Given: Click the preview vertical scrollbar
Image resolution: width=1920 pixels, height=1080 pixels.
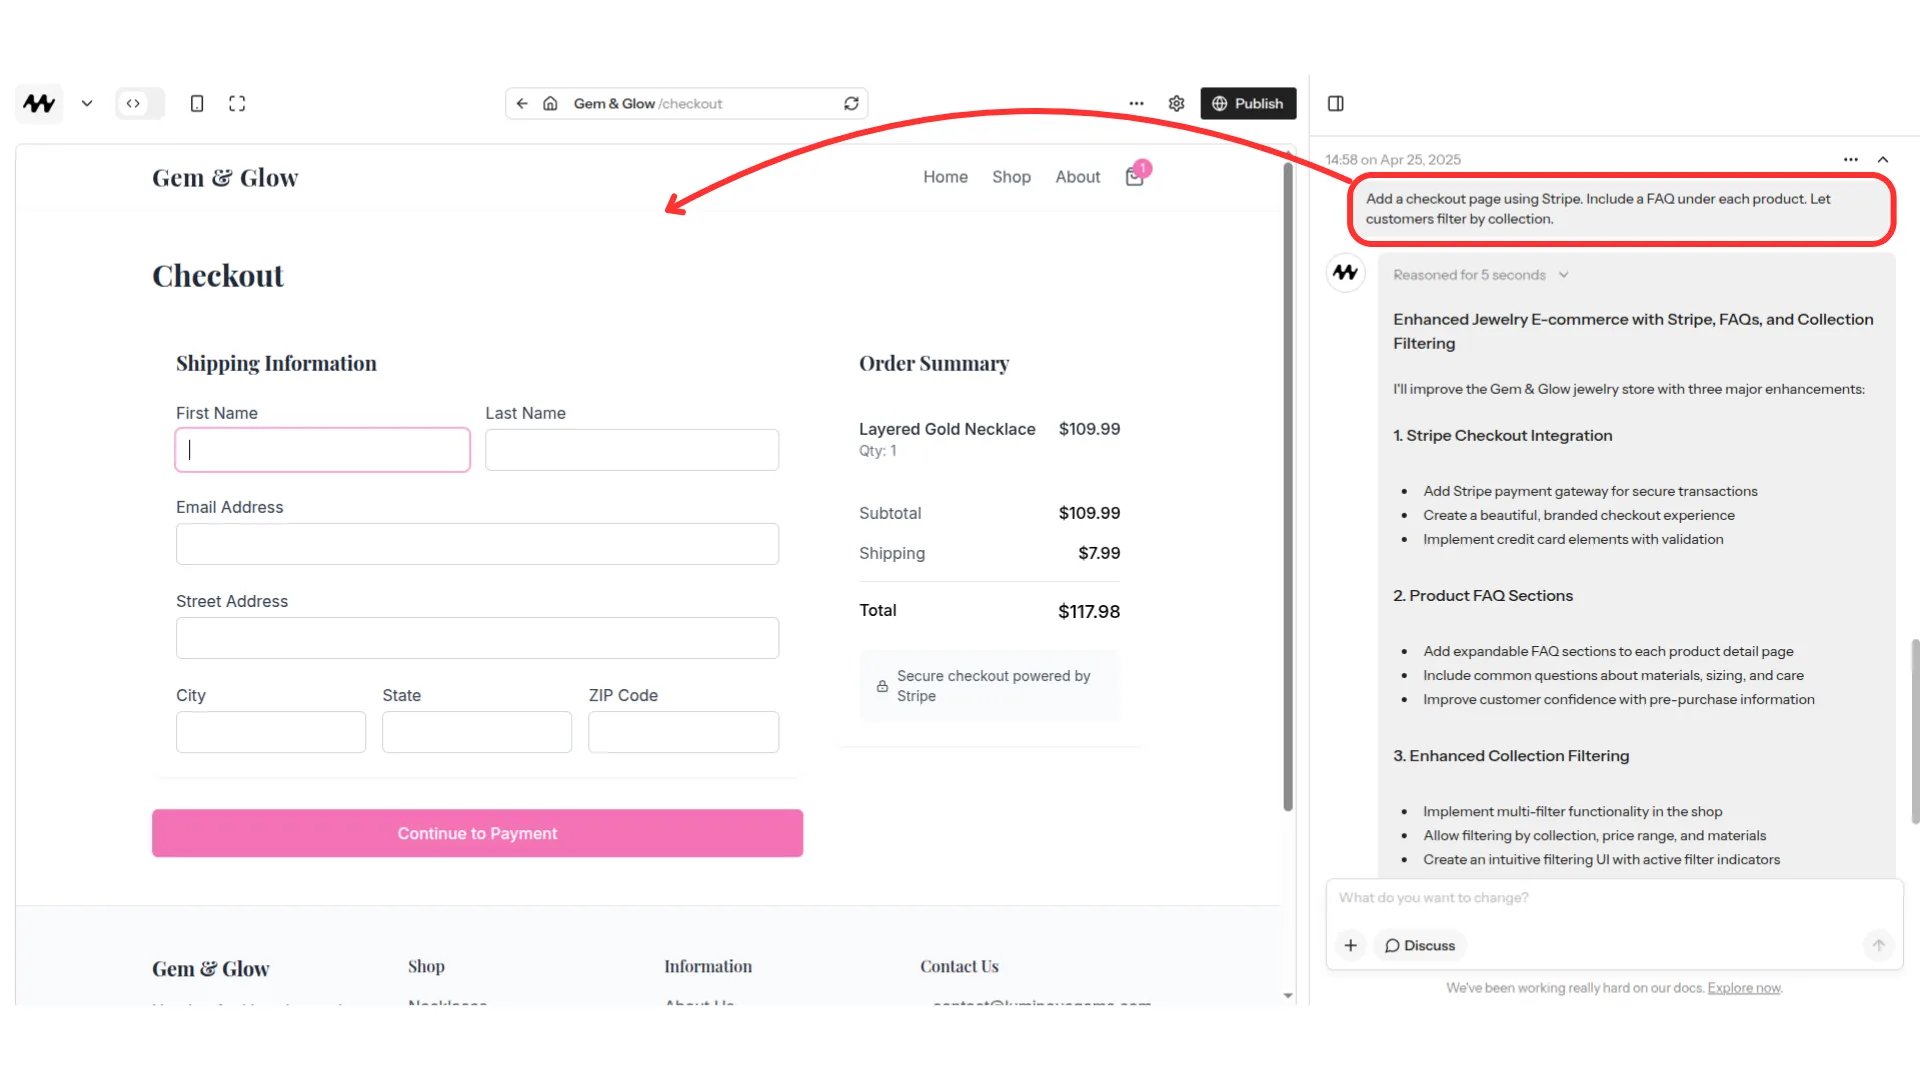Looking at the screenshot, I should 1288,485.
